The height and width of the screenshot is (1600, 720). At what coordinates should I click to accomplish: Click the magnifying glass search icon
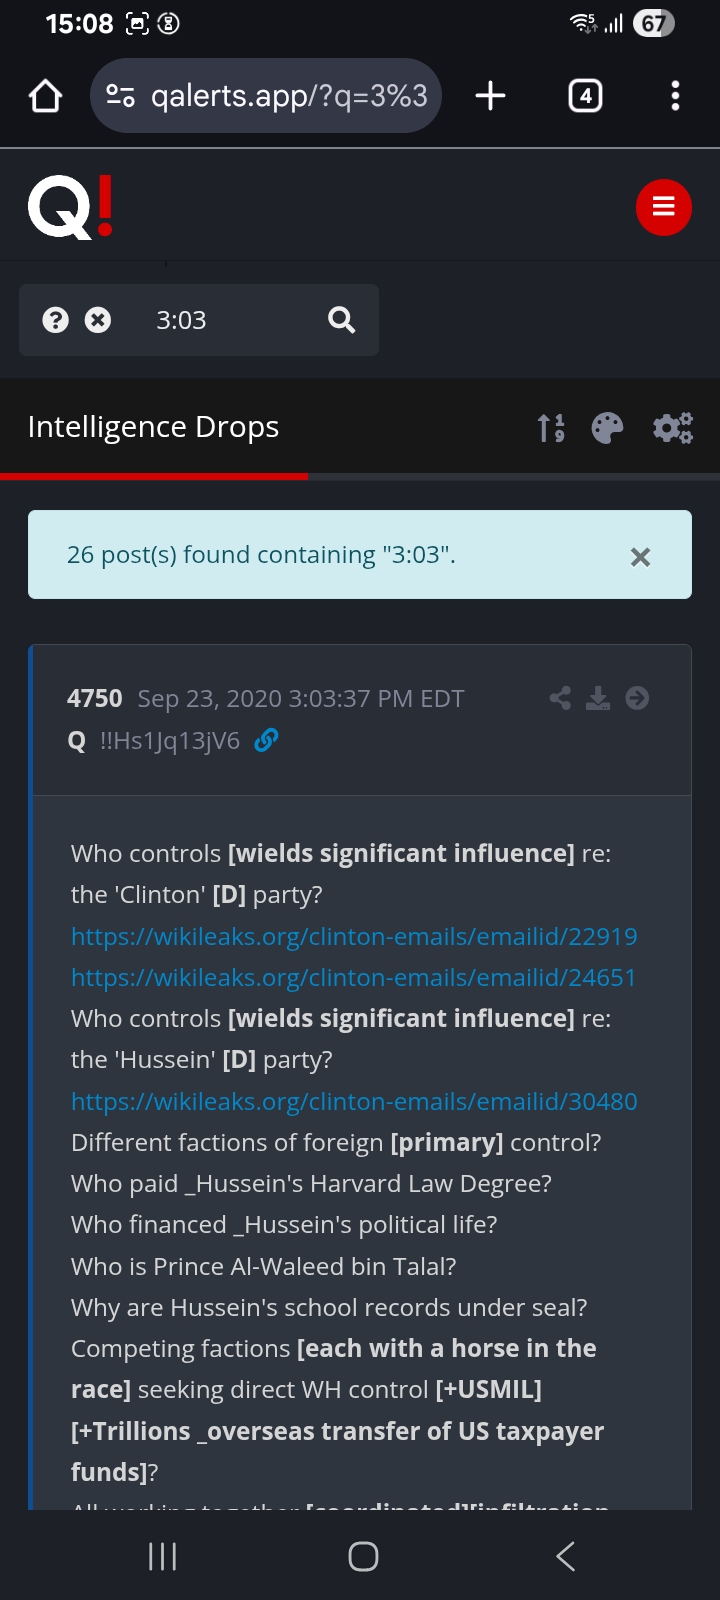tap(342, 320)
